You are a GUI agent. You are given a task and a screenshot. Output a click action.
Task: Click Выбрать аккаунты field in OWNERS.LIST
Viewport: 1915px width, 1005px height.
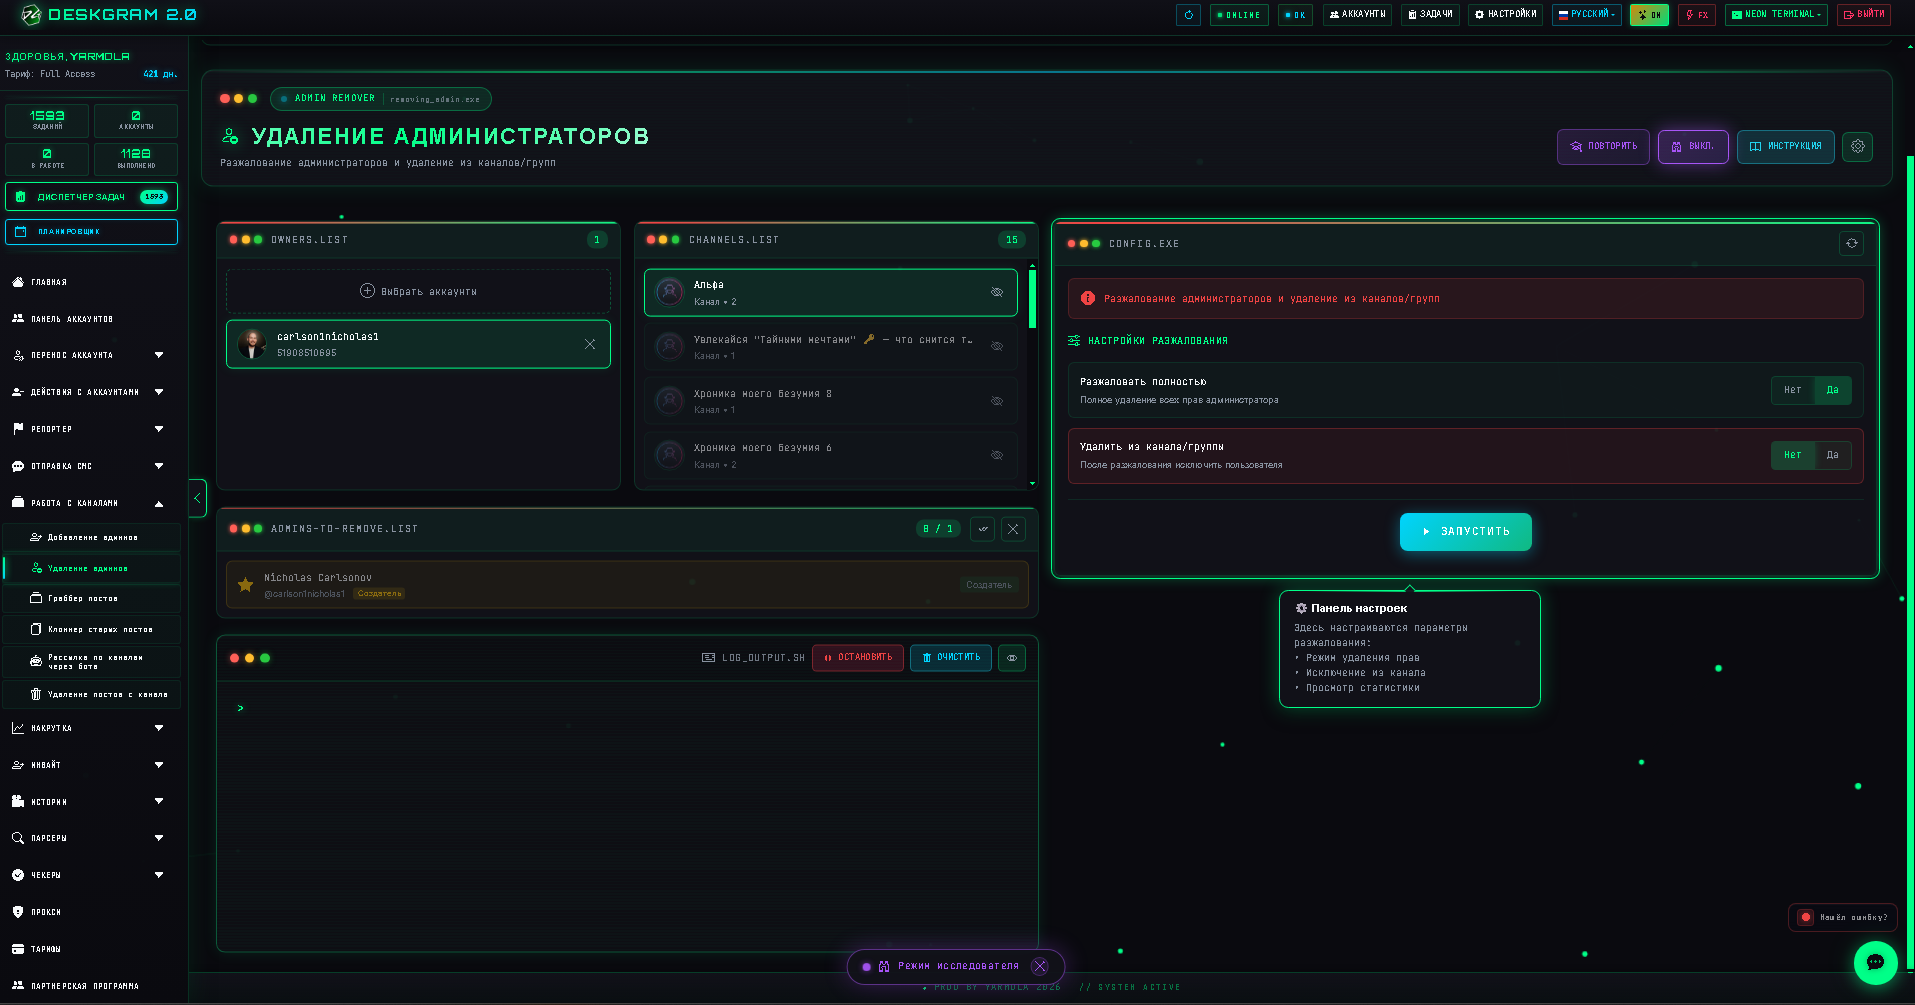[x=418, y=291]
